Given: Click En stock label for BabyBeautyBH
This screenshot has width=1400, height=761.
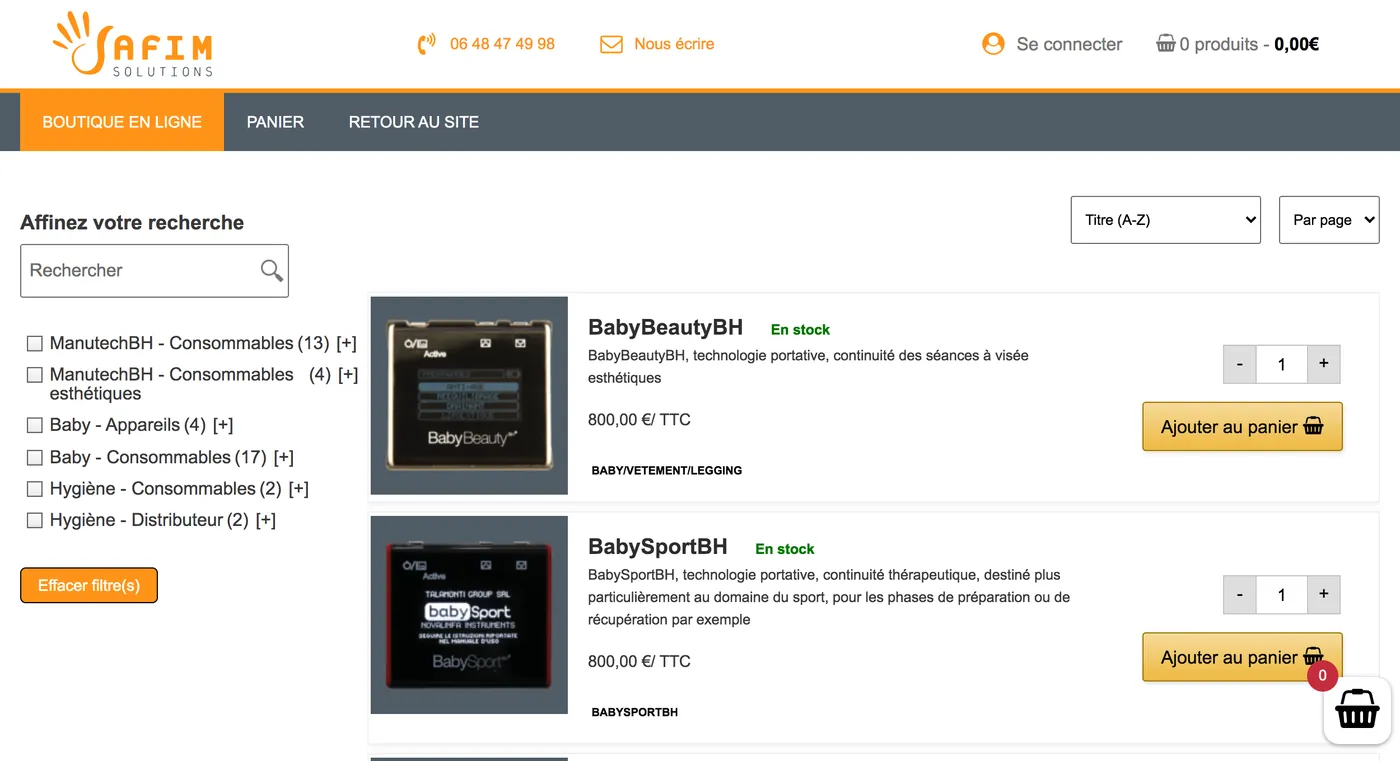Looking at the screenshot, I should [x=800, y=329].
